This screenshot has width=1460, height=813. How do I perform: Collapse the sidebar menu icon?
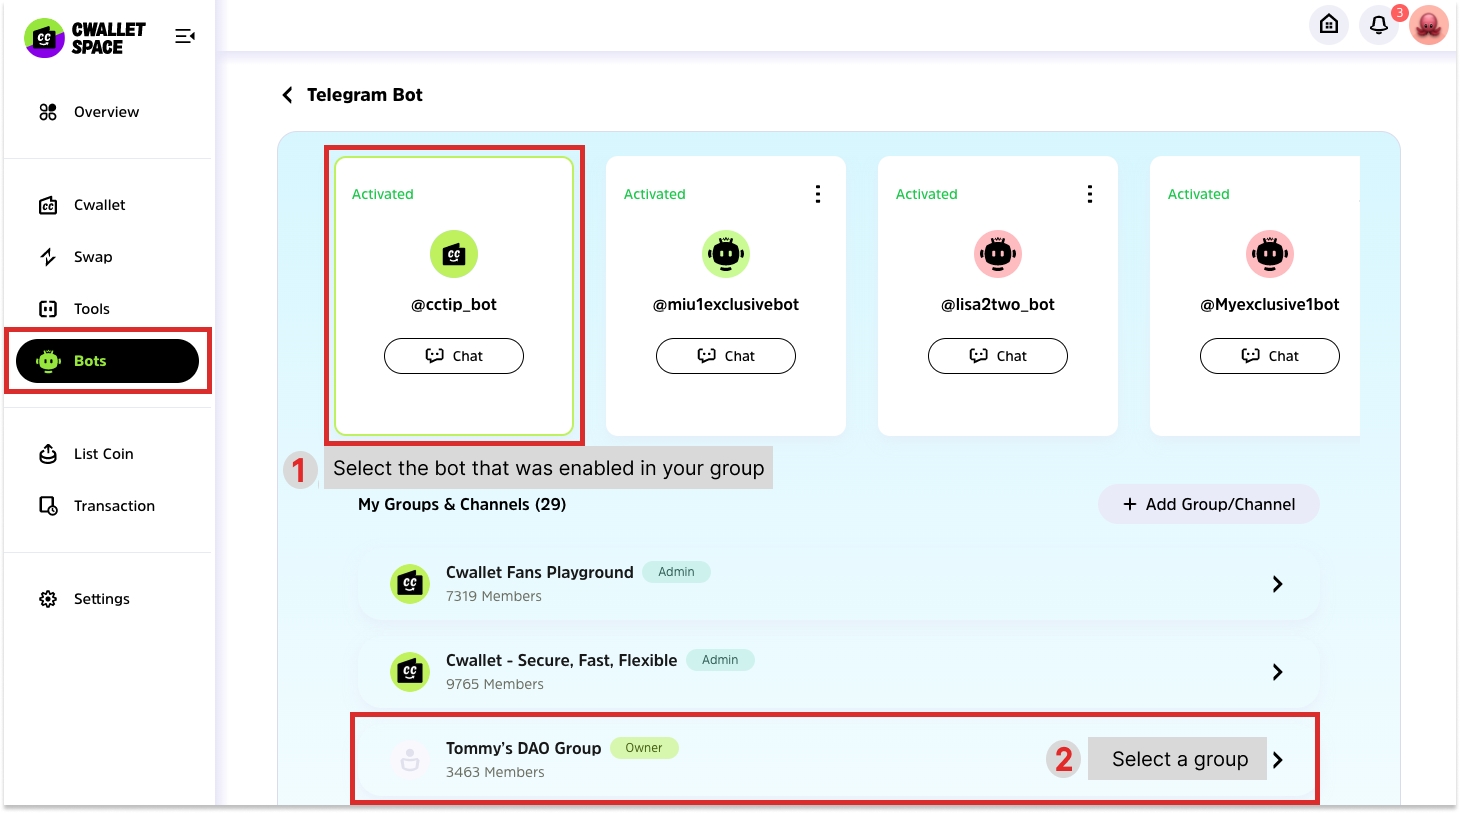185,36
